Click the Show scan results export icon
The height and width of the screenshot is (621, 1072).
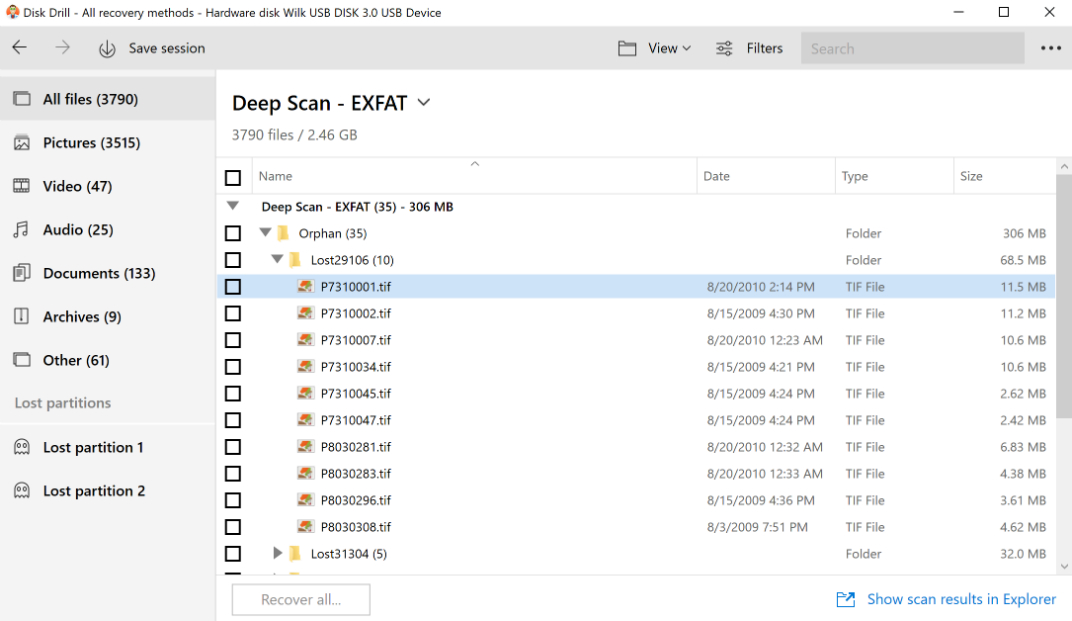pyautogui.click(x=846, y=599)
